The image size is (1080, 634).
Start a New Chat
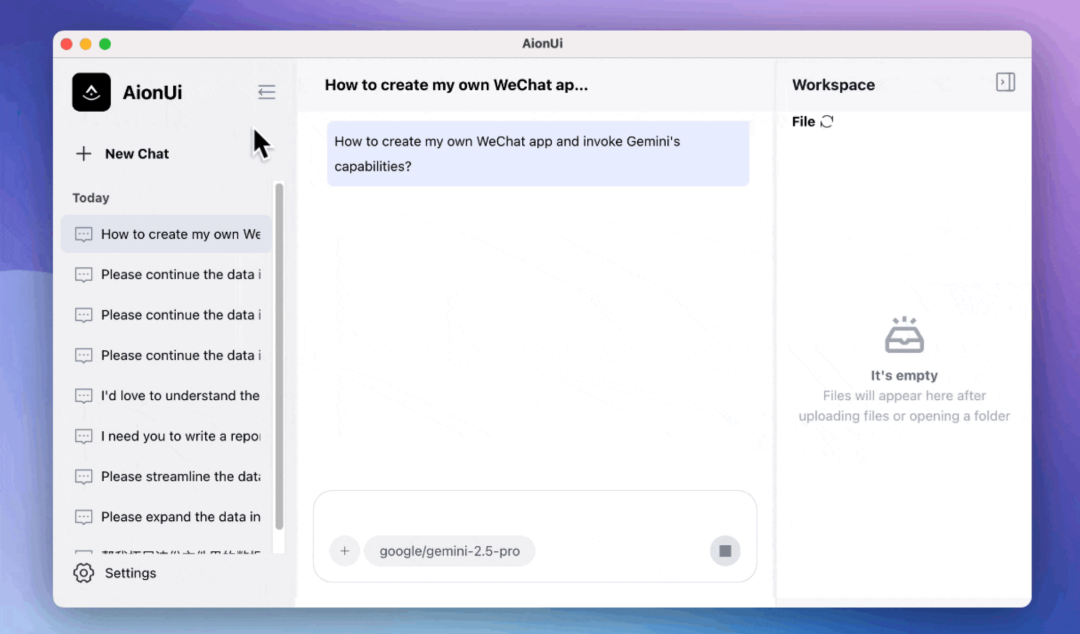[x=122, y=154]
